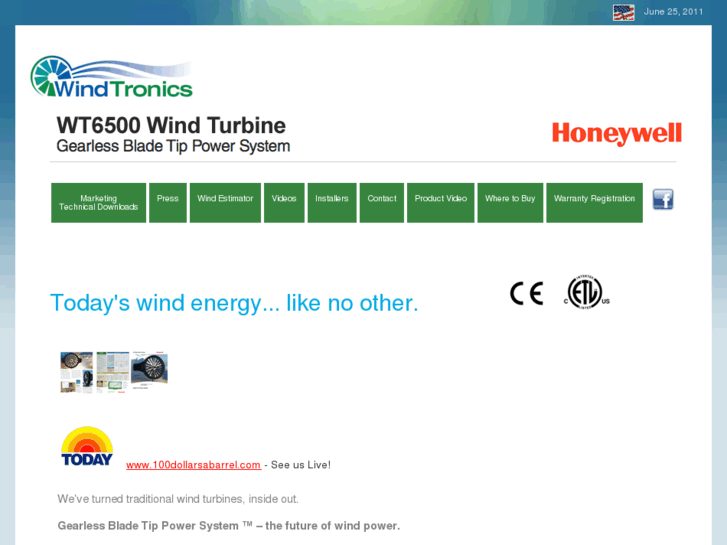This screenshot has height=545, width=727.
Task: Open the Where to Buy page
Action: pyautogui.click(x=510, y=203)
